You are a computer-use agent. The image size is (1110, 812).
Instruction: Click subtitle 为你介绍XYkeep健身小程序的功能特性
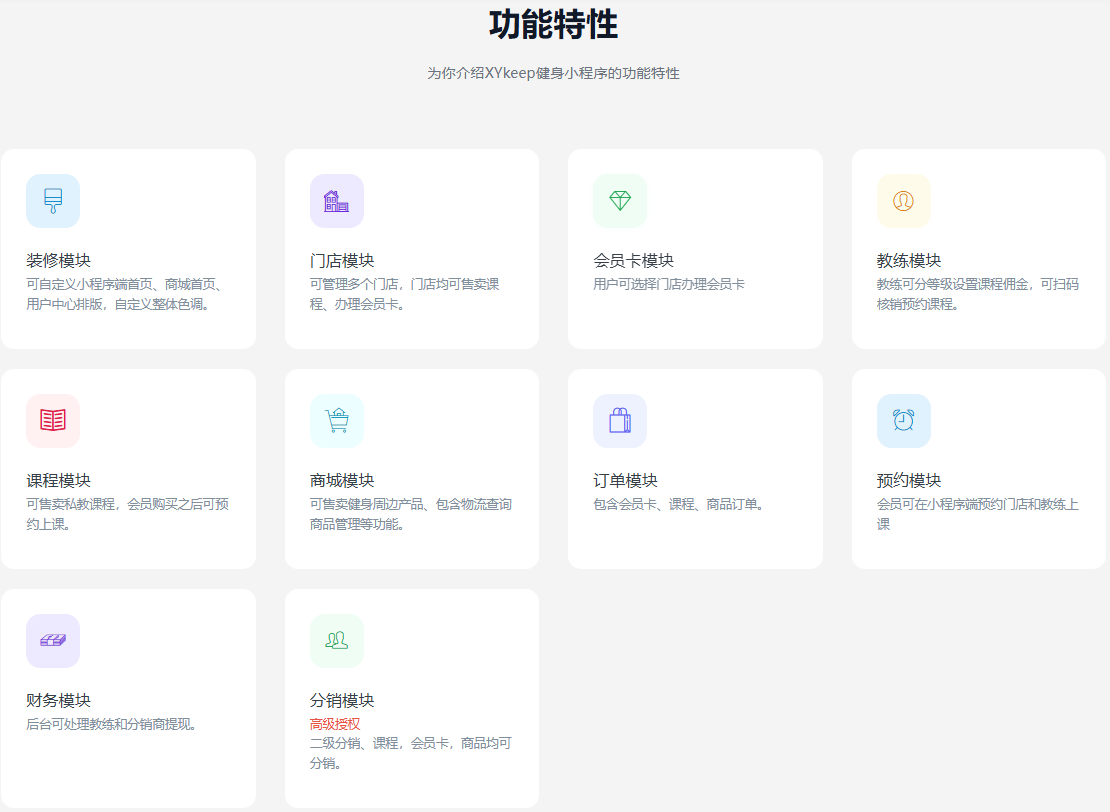tap(554, 73)
